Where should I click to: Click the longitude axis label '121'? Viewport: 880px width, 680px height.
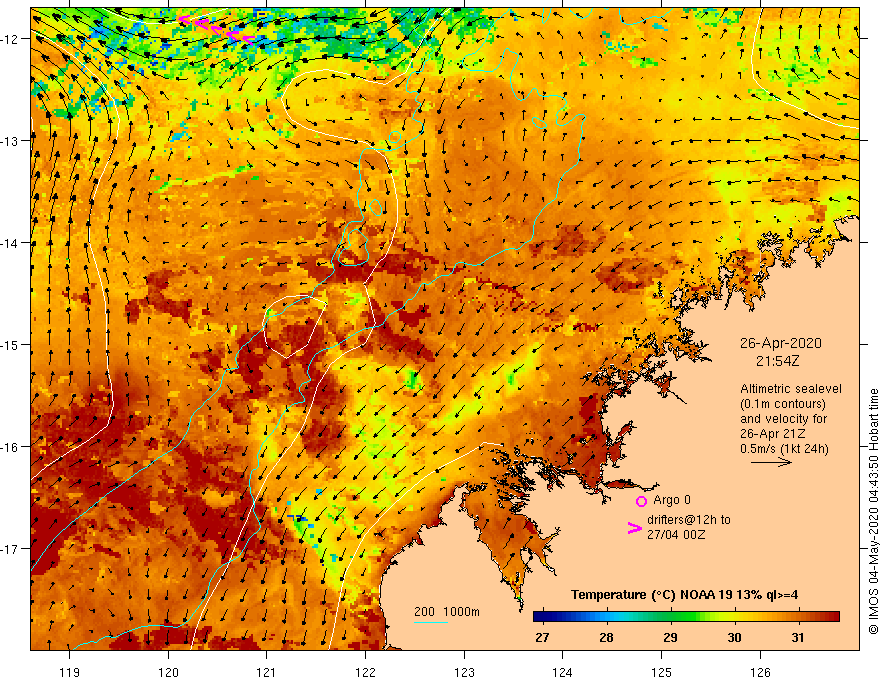(x=267, y=672)
